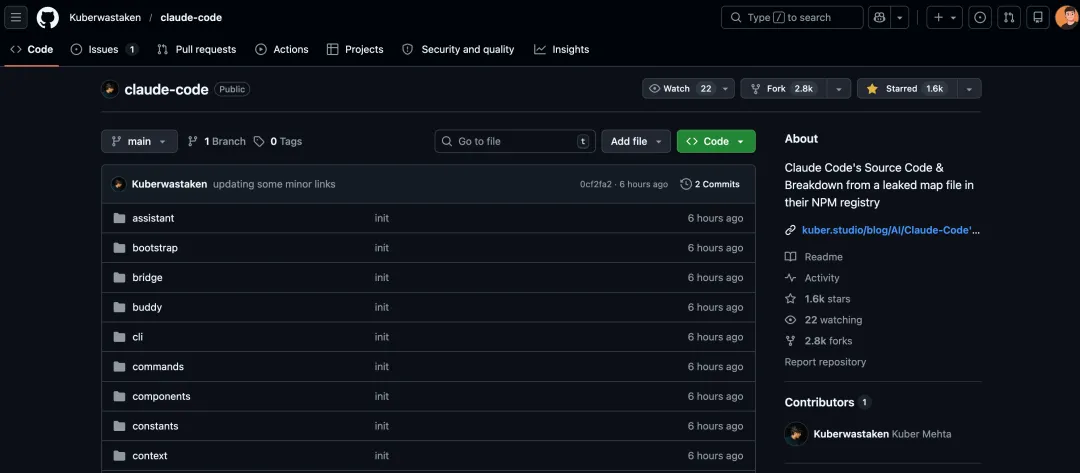The width and height of the screenshot is (1080, 473).
Task: Click folder icon of commands row
Action: [x=119, y=366]
